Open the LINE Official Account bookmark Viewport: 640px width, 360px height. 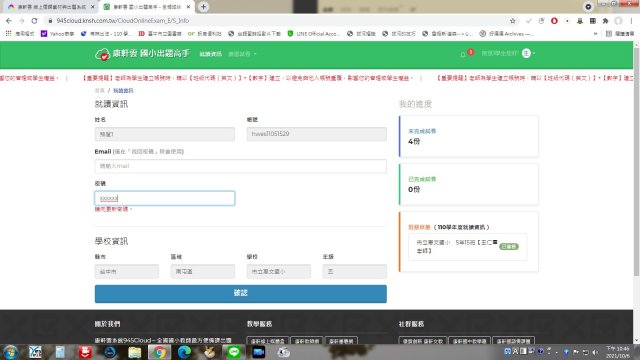click(x=313, y=33)
